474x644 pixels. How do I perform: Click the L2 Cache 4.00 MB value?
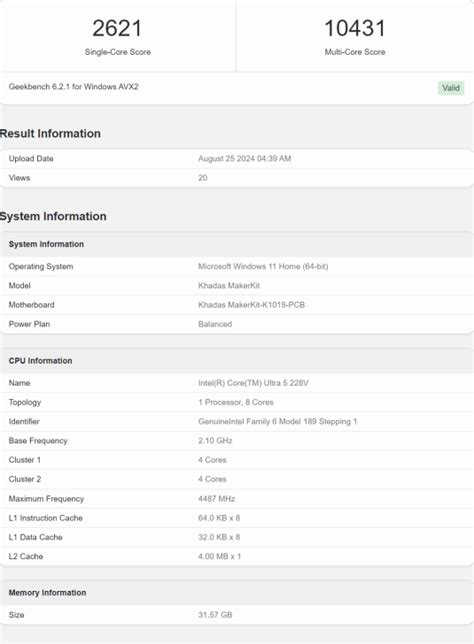click(219, 556)
